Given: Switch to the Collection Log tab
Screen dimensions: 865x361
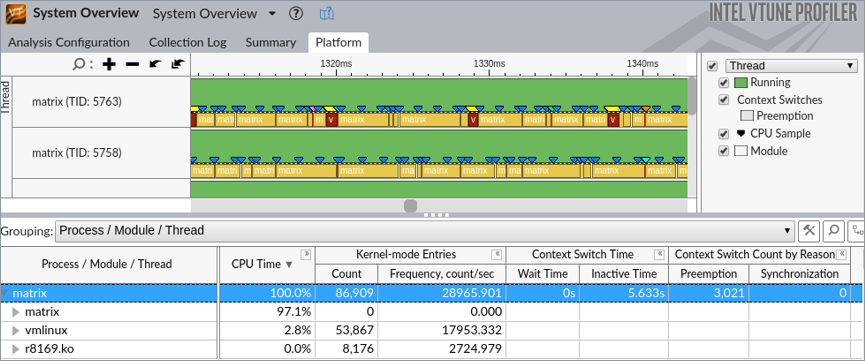Looking at the screenshot, I should (x=188, y=43).
